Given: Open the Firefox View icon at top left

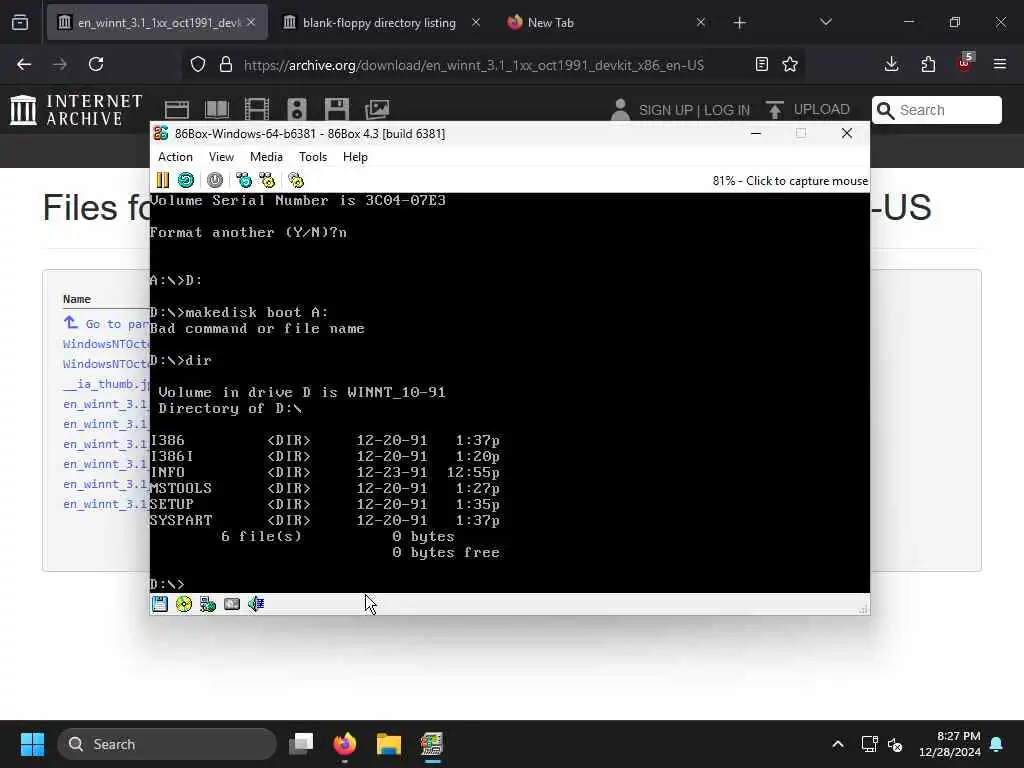Looking at the screenshot, I should click(x=20, y=23).
